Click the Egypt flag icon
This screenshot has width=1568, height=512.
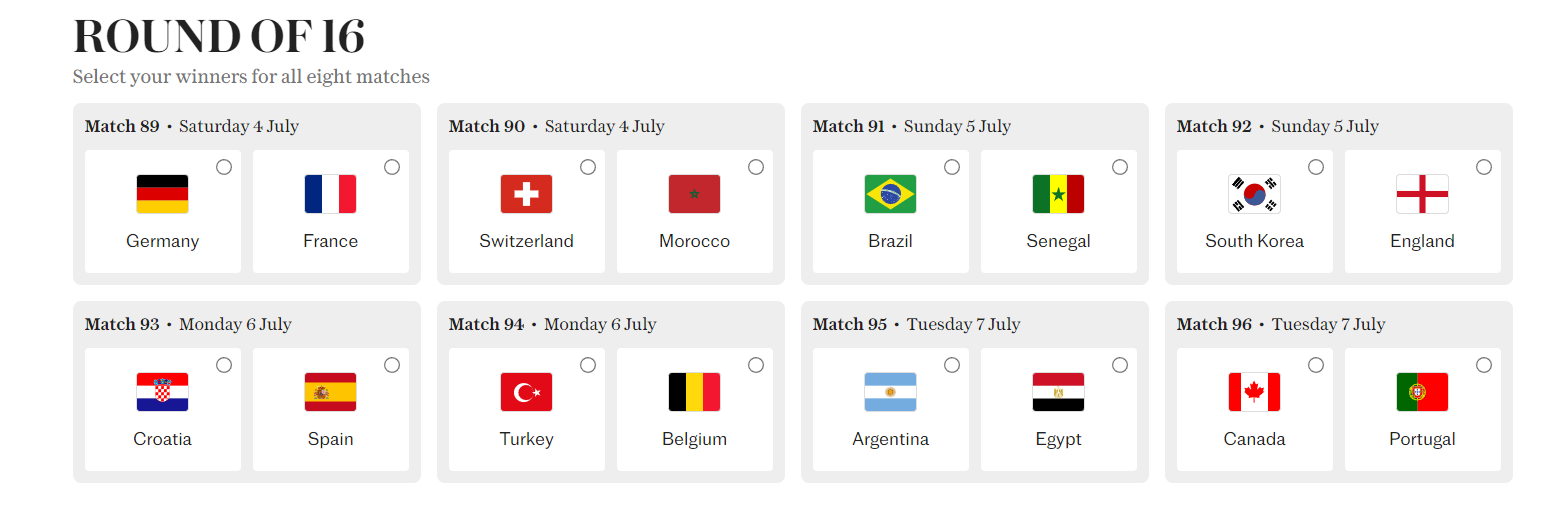[x=1058, y=392]
